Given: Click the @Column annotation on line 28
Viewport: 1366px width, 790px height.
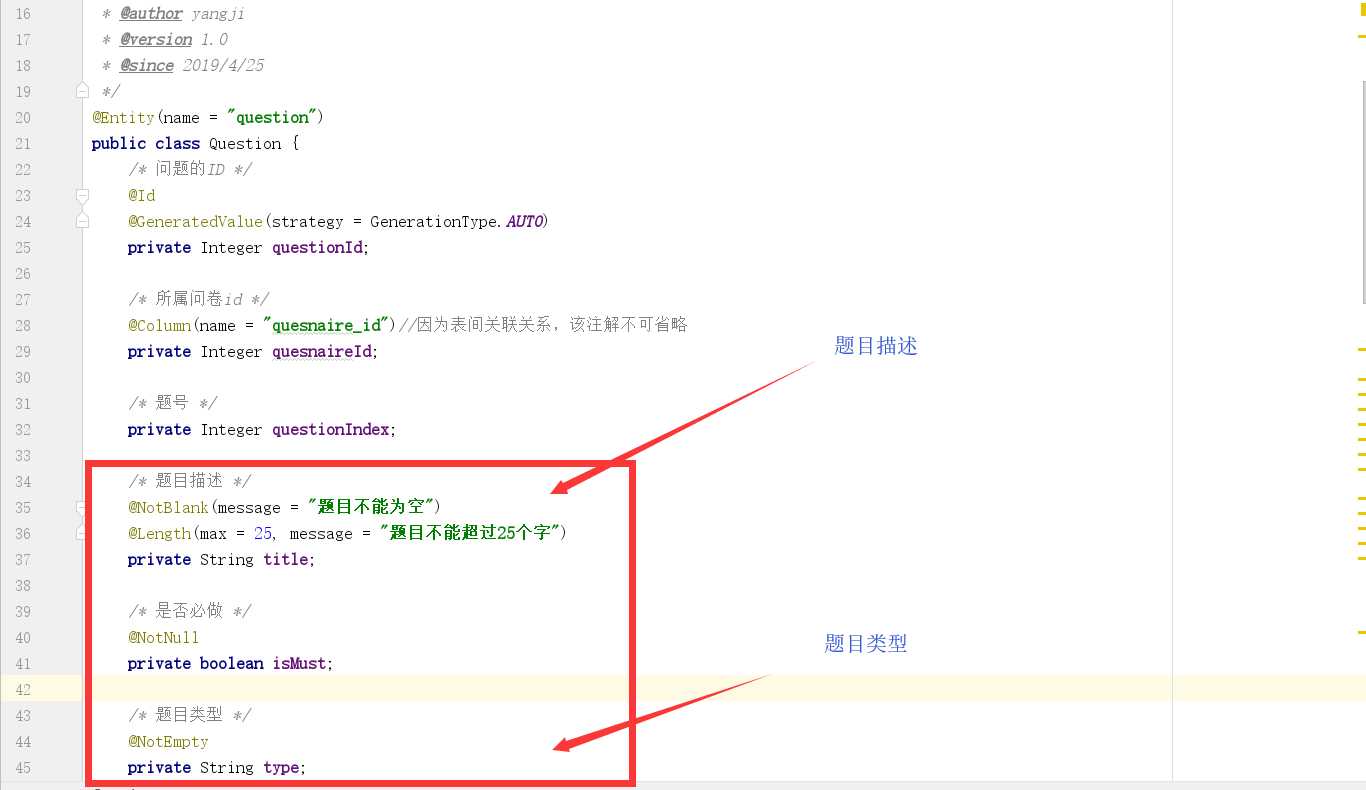Looking at the screenshot, I should (159, 325).
